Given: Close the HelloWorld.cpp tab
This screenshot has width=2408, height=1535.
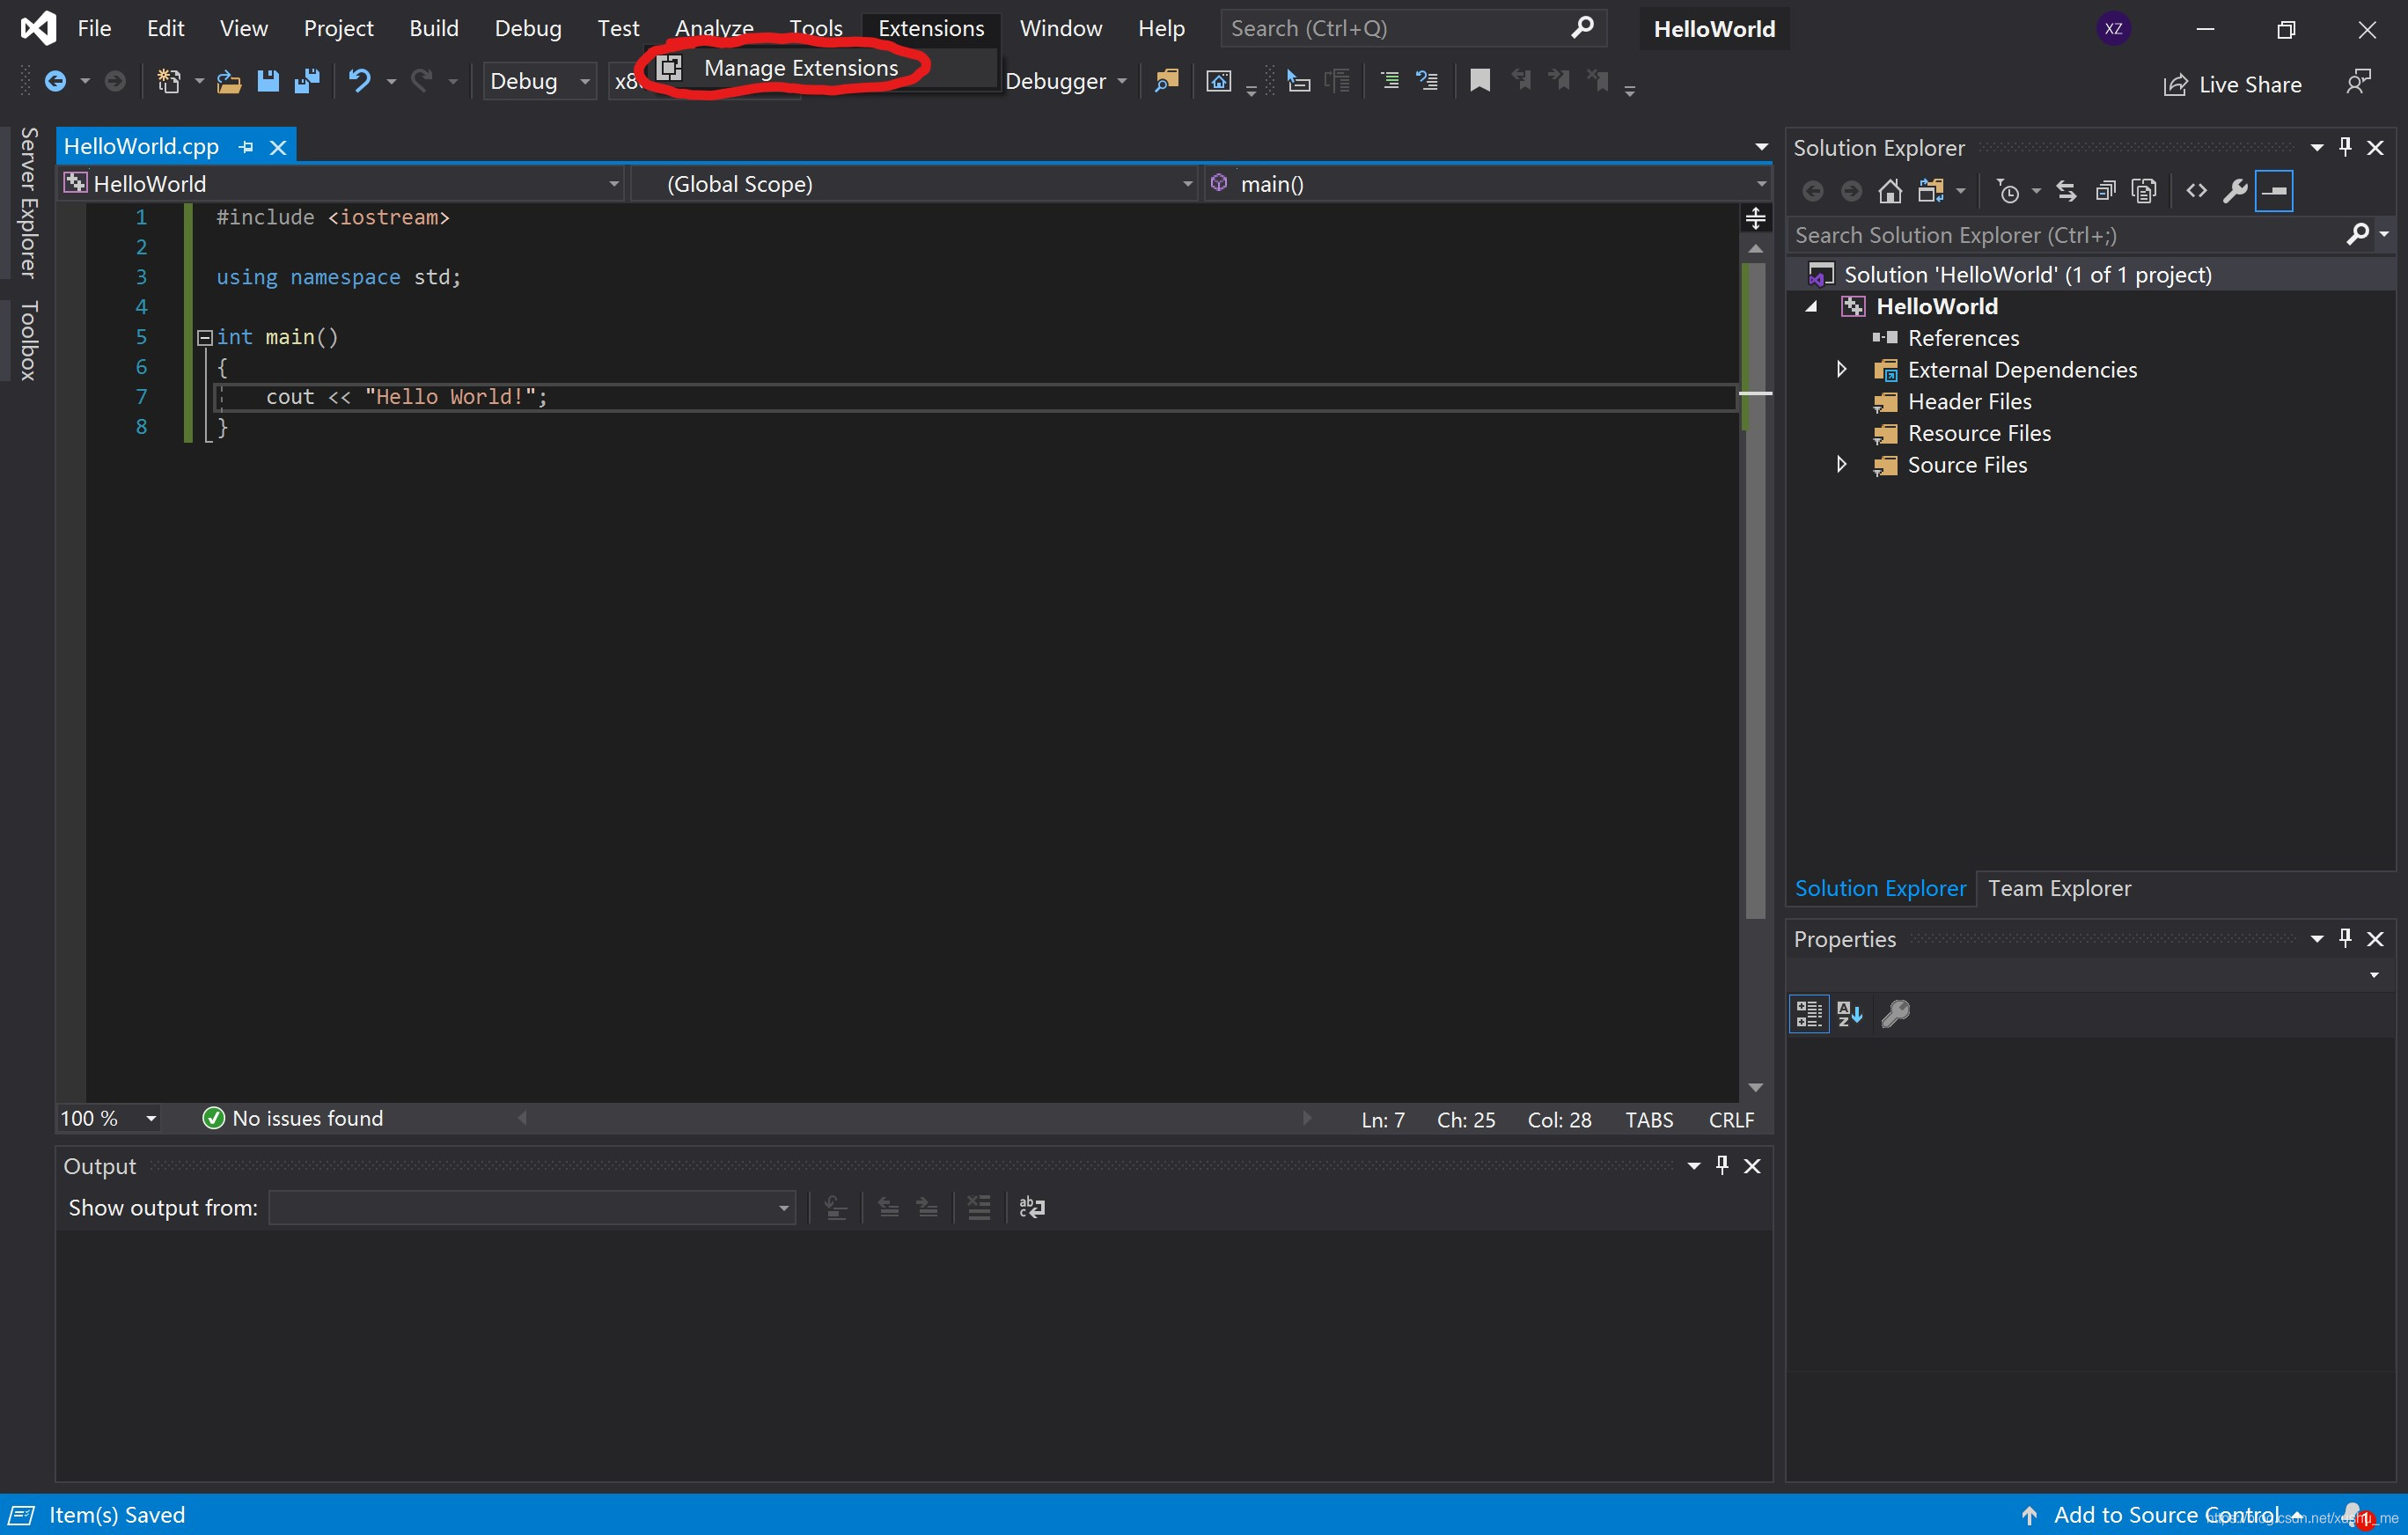Looking at the screenshot, I should coord(278,147).
